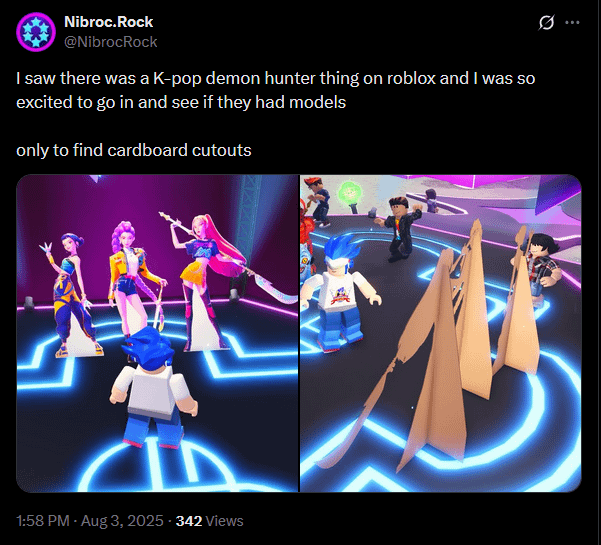This screenshot has width=601, height=545.
Task: Click the Aug 3, 2025 post date
Action: pos(122,521)
